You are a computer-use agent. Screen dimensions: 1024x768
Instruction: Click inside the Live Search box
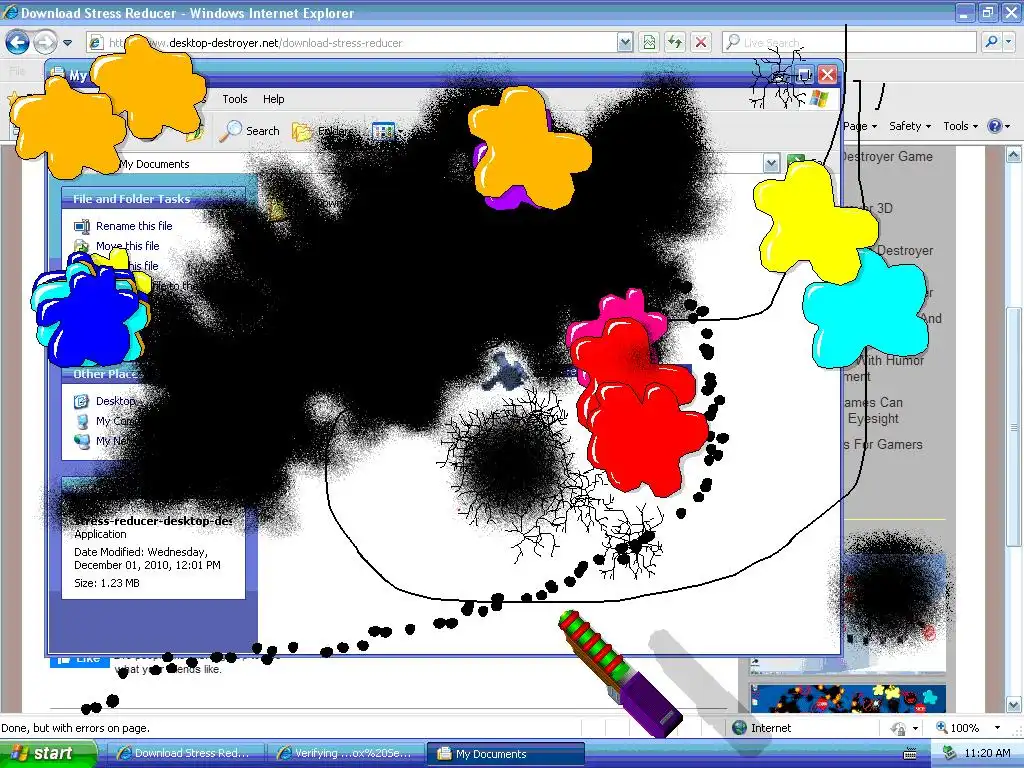tap(849, 42)
